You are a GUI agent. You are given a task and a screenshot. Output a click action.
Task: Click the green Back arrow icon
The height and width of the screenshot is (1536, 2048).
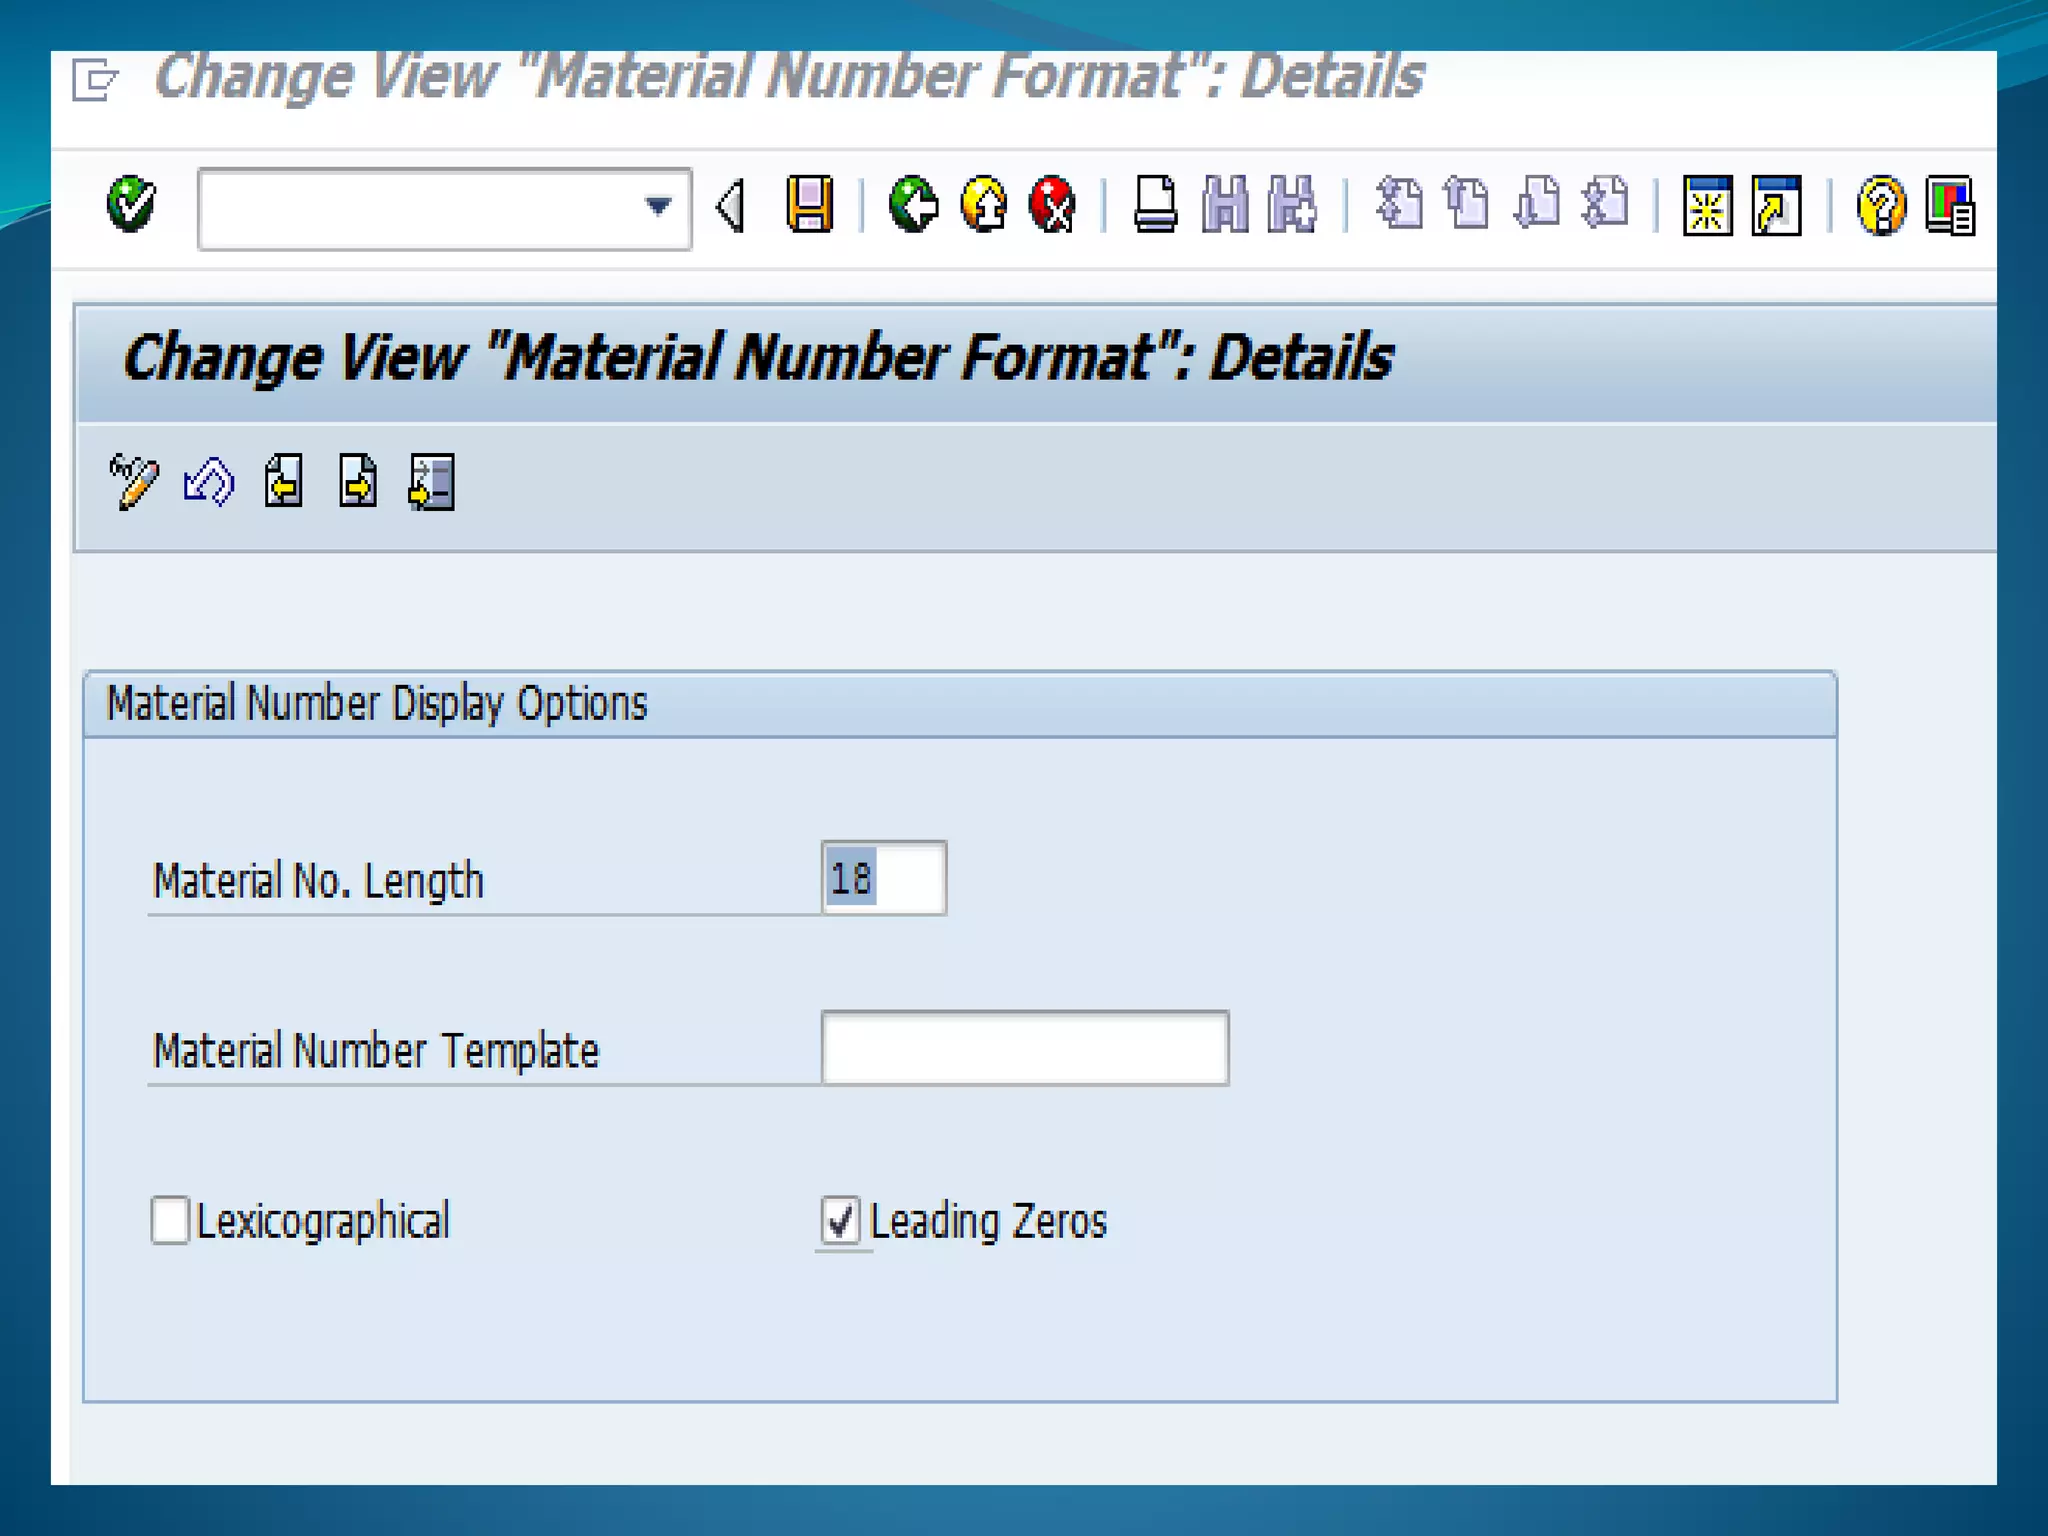[913, 205]
